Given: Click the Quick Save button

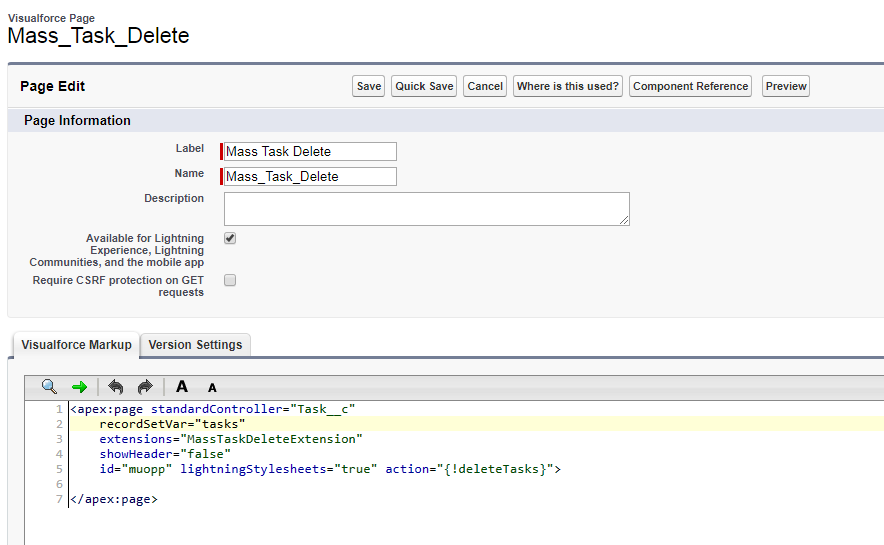Looking at the screenshot, I should point(424,86).
